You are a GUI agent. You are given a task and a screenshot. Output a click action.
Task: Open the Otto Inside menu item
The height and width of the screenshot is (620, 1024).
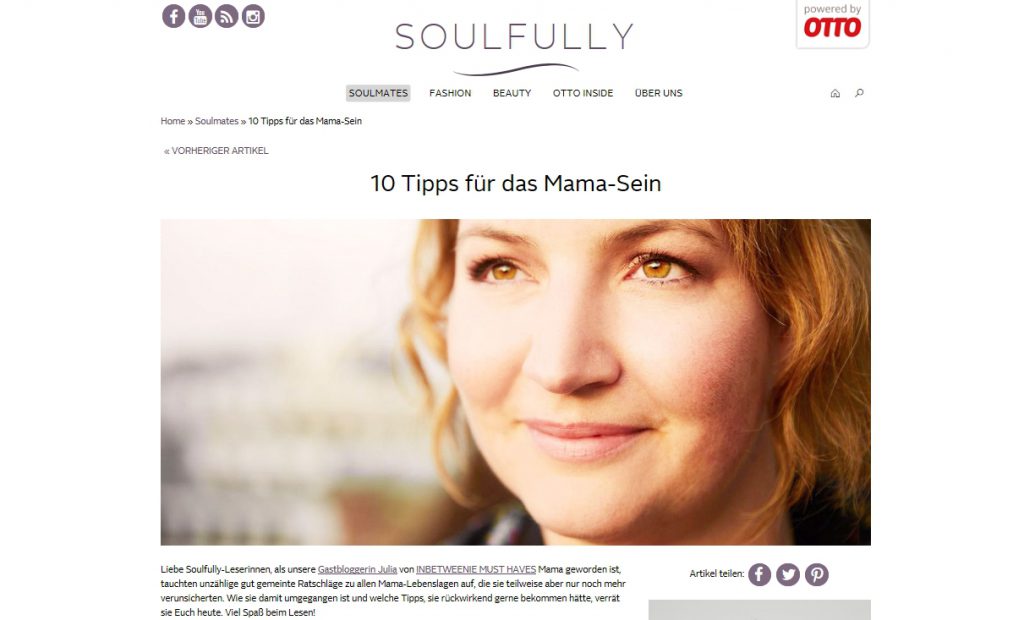583,93
